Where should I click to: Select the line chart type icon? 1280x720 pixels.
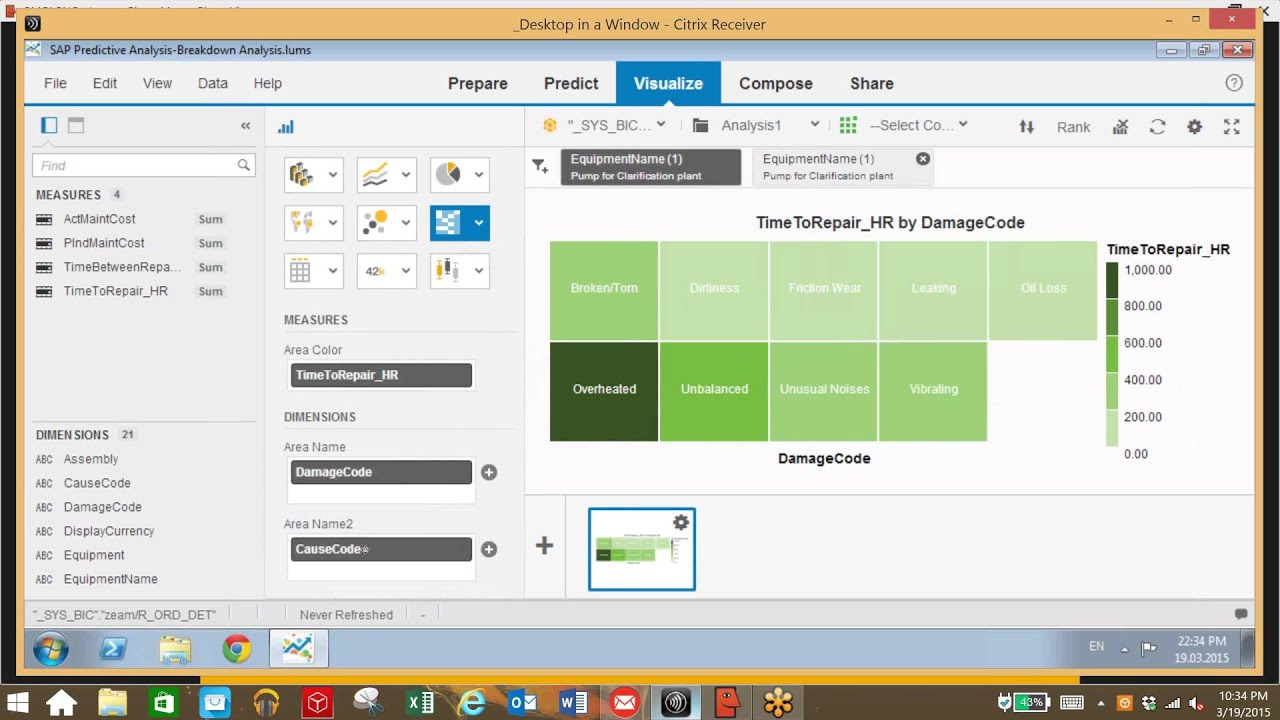pos(374,175)
